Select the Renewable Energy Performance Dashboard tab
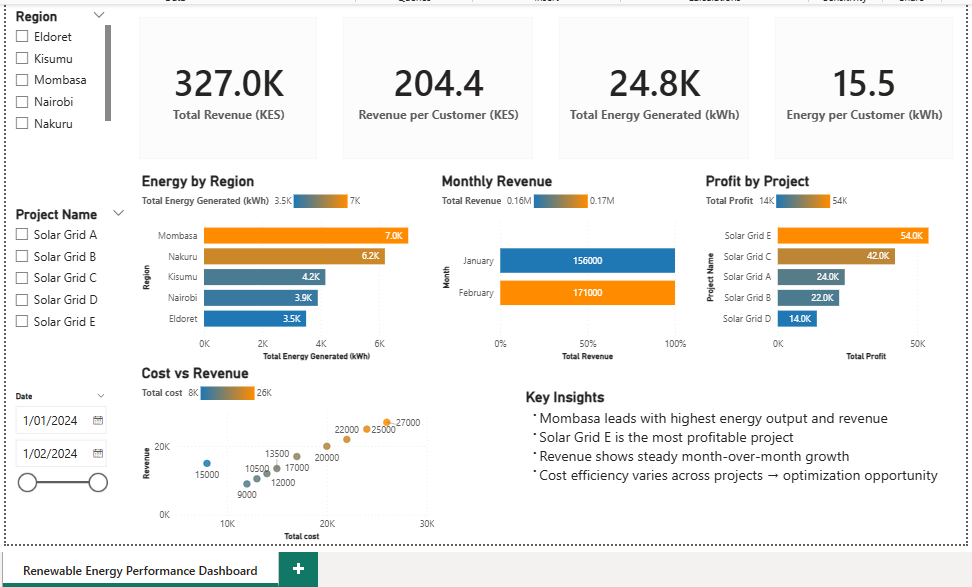 pos(140,570)
